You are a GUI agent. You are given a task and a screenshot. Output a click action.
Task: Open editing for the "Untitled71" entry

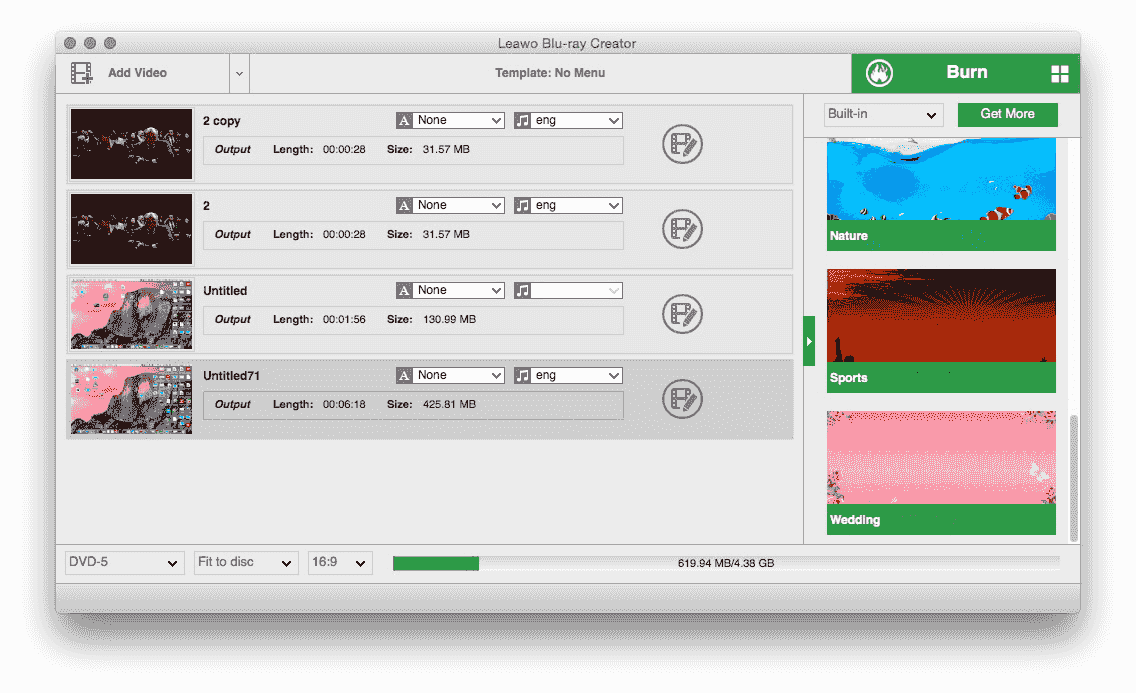683,399
